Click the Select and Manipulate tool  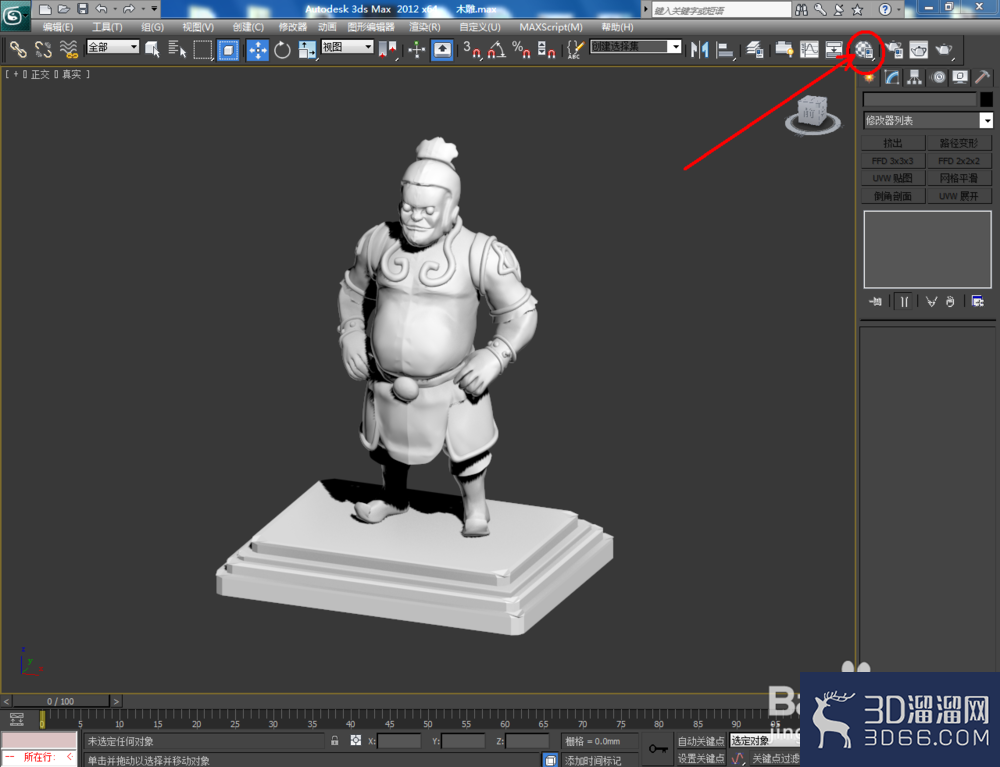point(416,50)
